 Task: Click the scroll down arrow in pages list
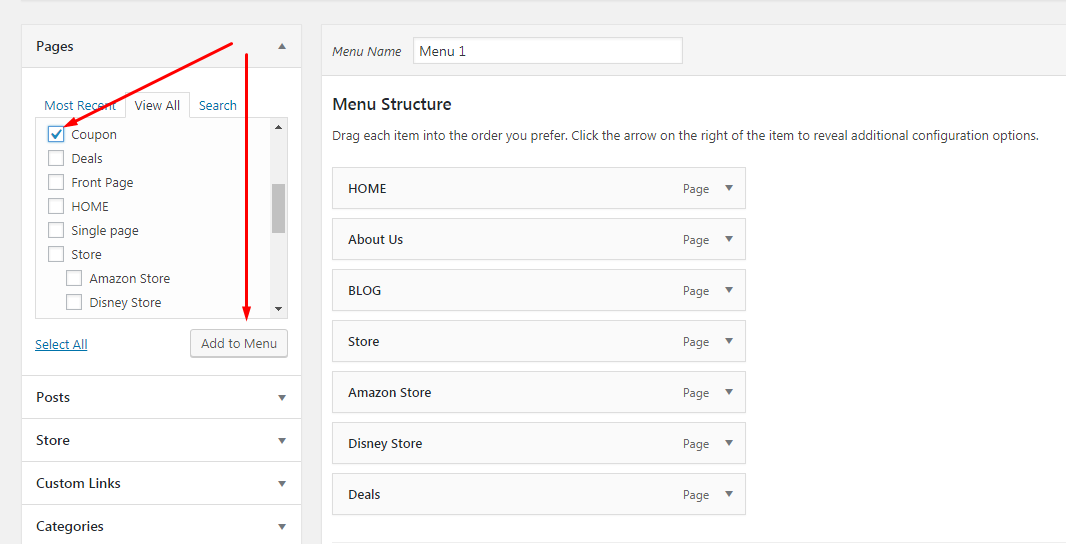point(278,310)
